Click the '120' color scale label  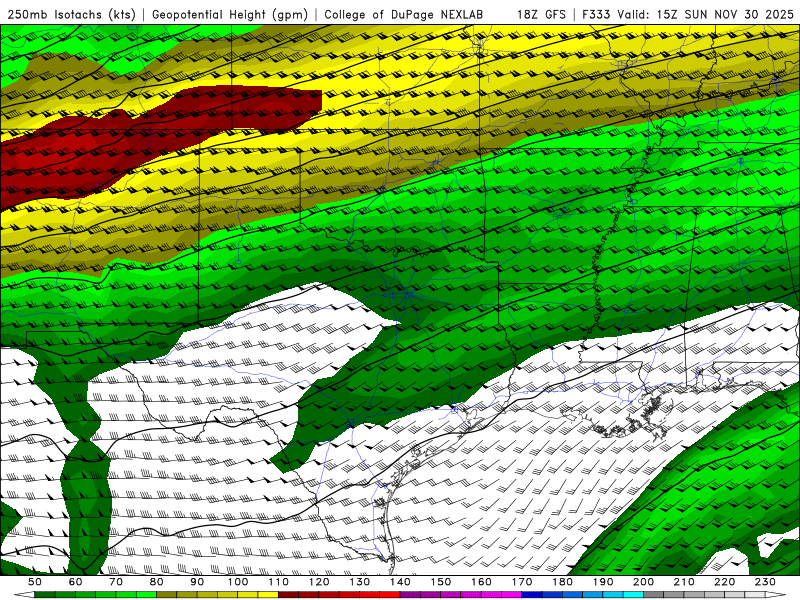pyautogui.click(x=319, y=582)
